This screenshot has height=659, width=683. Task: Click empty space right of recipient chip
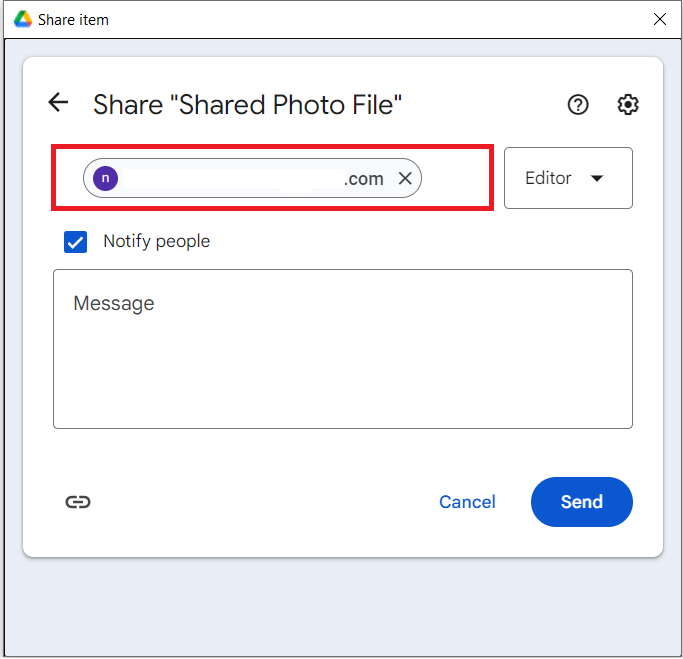(x=455, y=178)
